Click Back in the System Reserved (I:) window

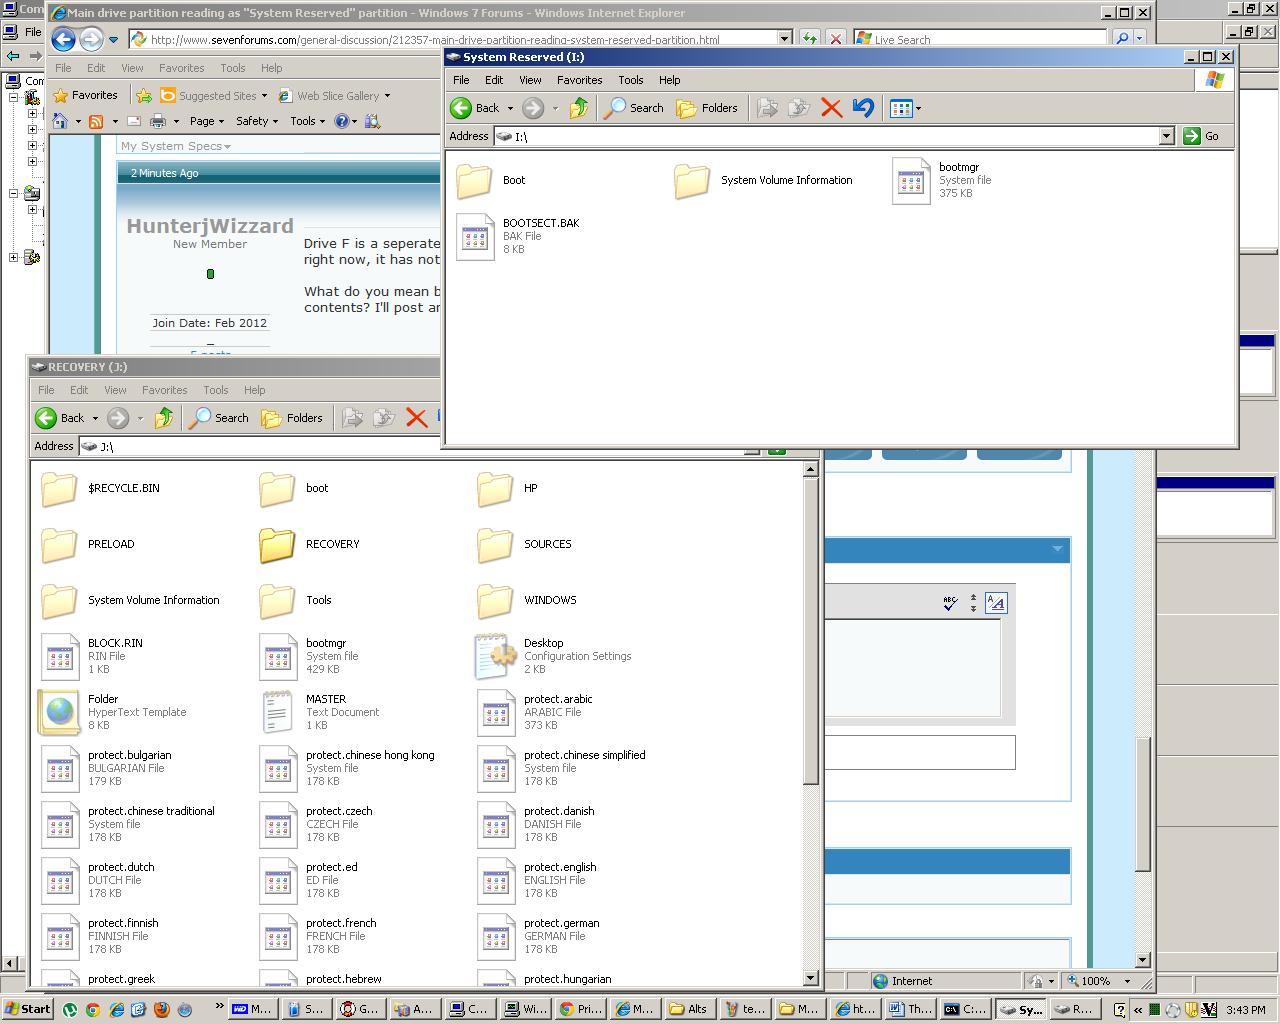[x=475, y=108]
